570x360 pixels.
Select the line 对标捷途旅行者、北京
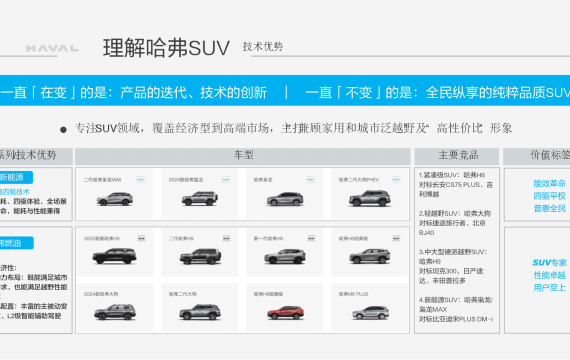point(452,223)
